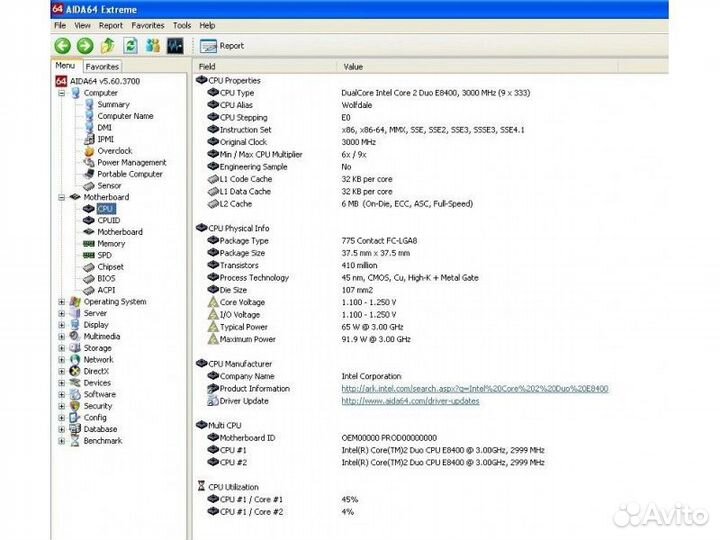Open the graph monitor toolbar icon
This screenshot has width=720, height=540.
[175, 46]
